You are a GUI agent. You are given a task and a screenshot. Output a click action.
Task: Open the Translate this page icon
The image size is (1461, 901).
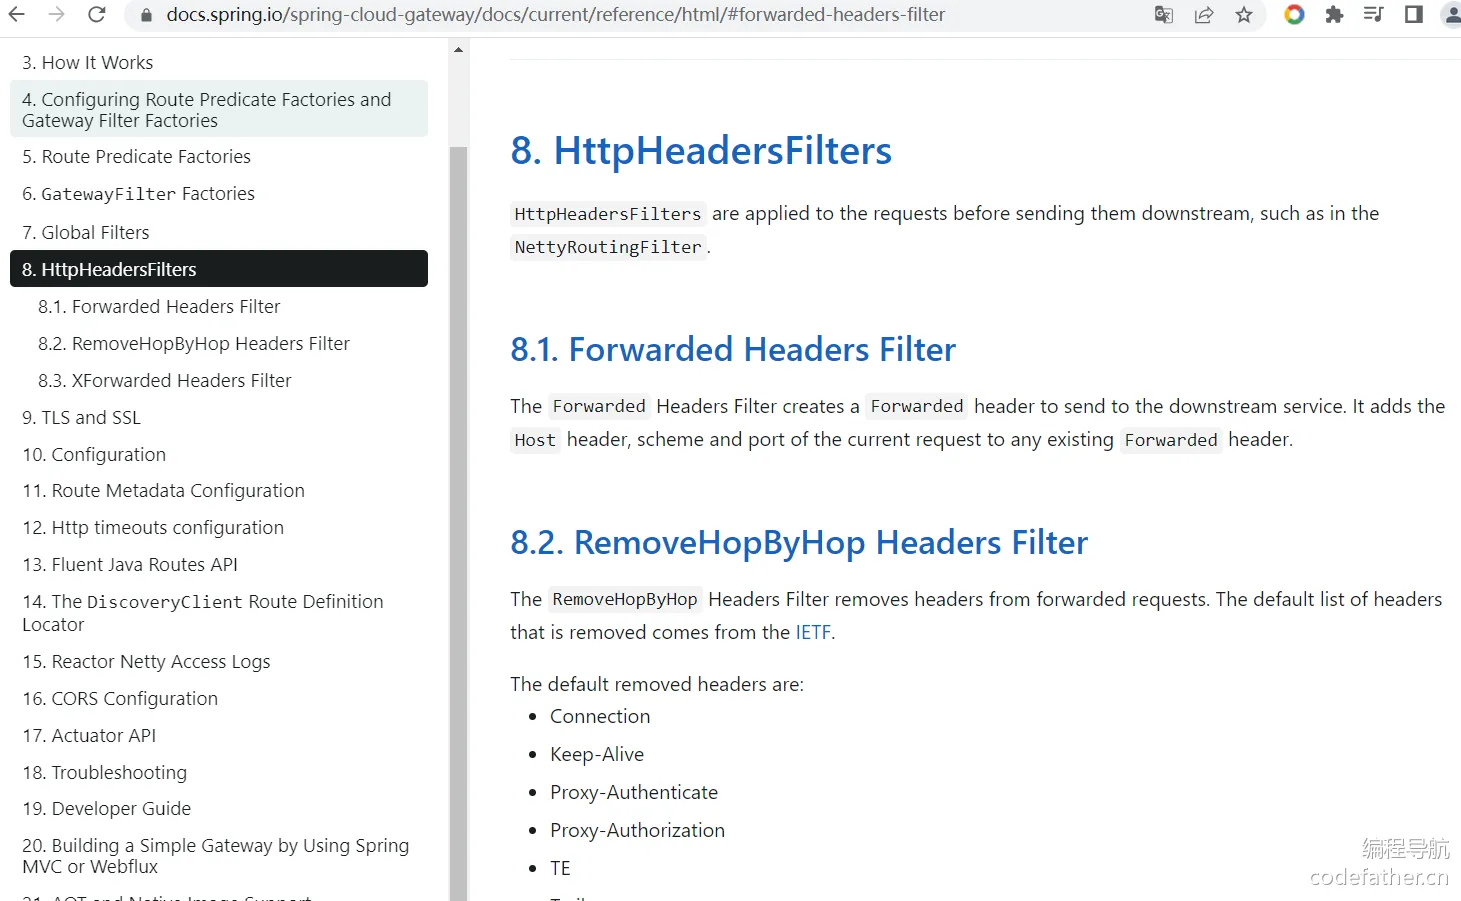[1164, 15]
